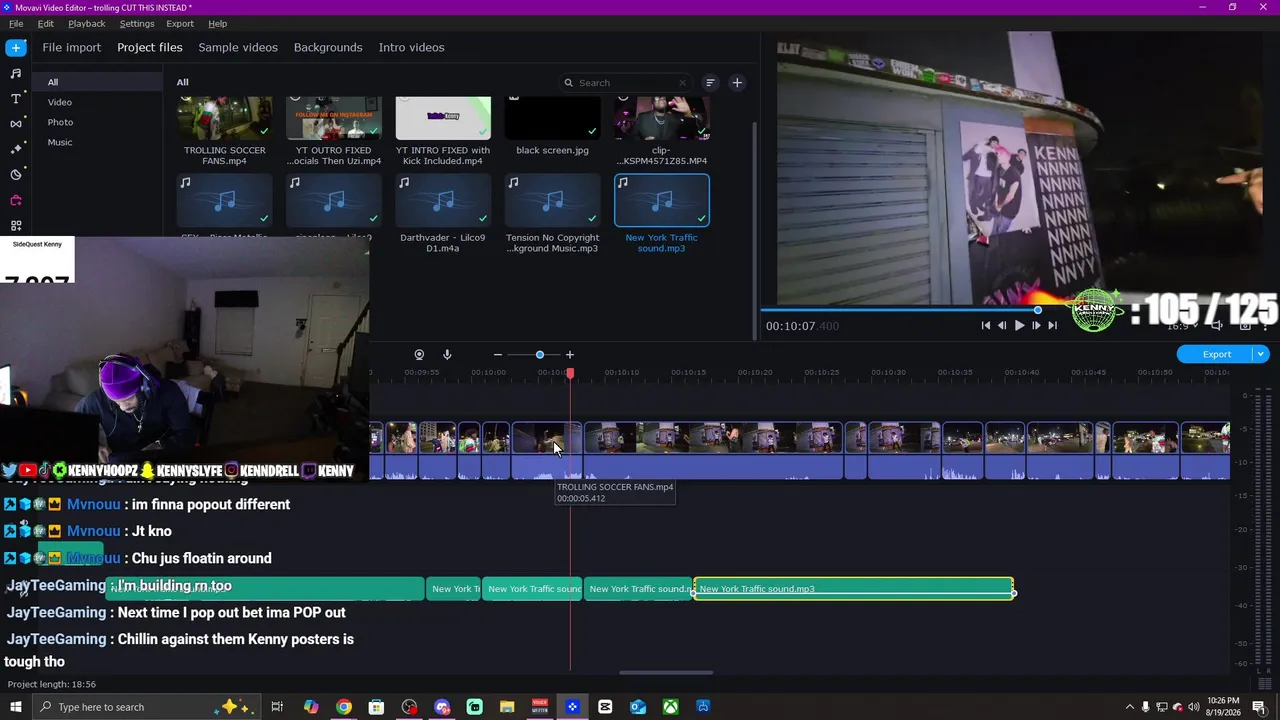Switch to the Sample videos tab
The image size is (1280, 720).
(238, 47)
